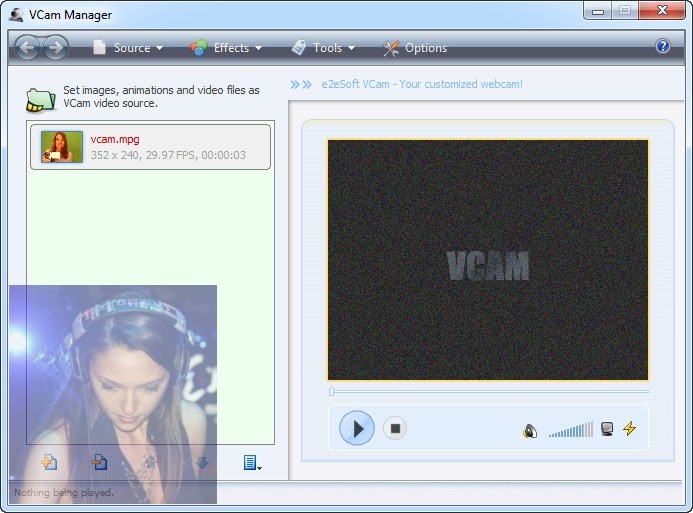The width and height of the screenshot is (693, 513).
Task: Open the Tools menu
Action: [324, 48]
